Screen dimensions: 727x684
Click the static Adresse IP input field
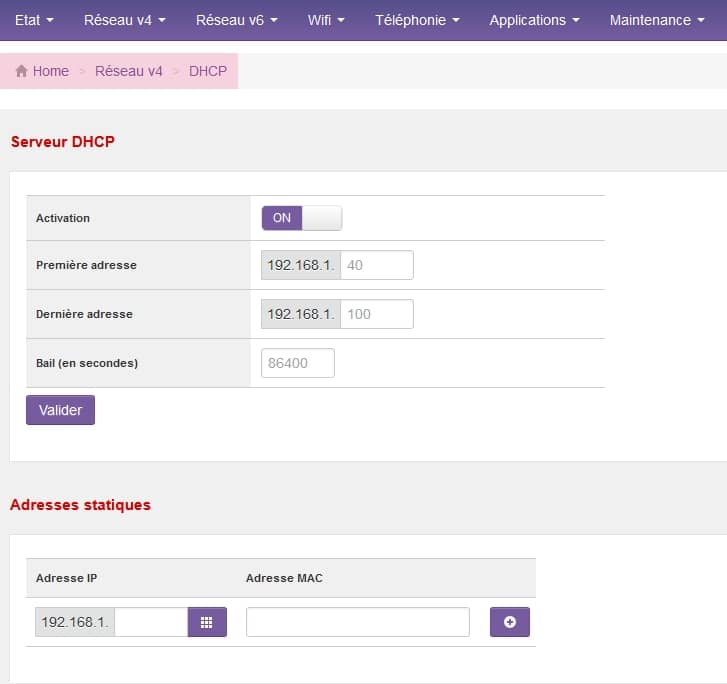point(151,622)
